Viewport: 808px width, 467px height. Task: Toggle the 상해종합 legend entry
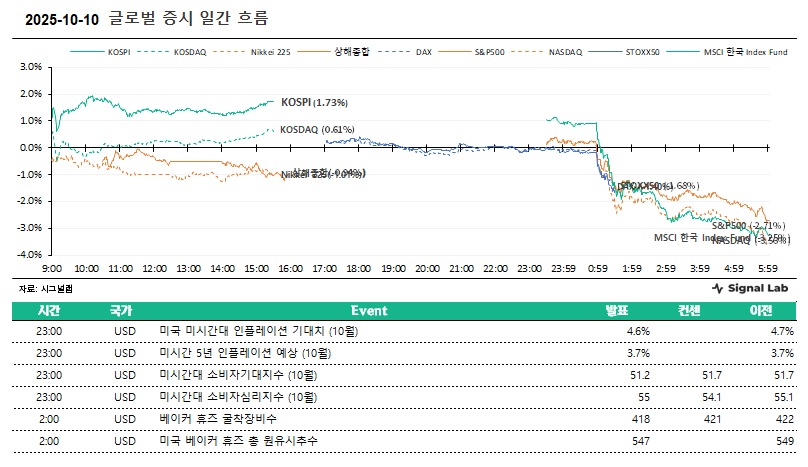349,50
